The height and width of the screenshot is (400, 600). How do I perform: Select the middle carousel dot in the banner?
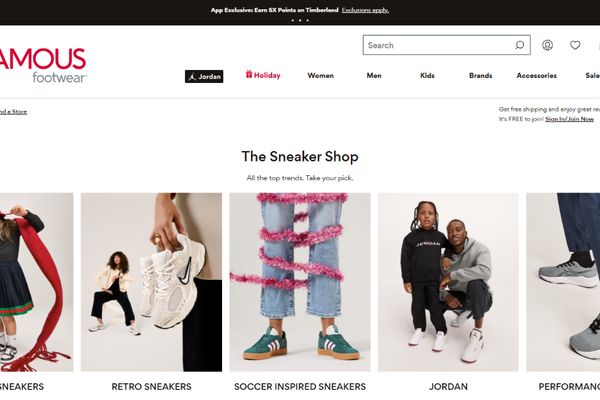click(300, 20)
